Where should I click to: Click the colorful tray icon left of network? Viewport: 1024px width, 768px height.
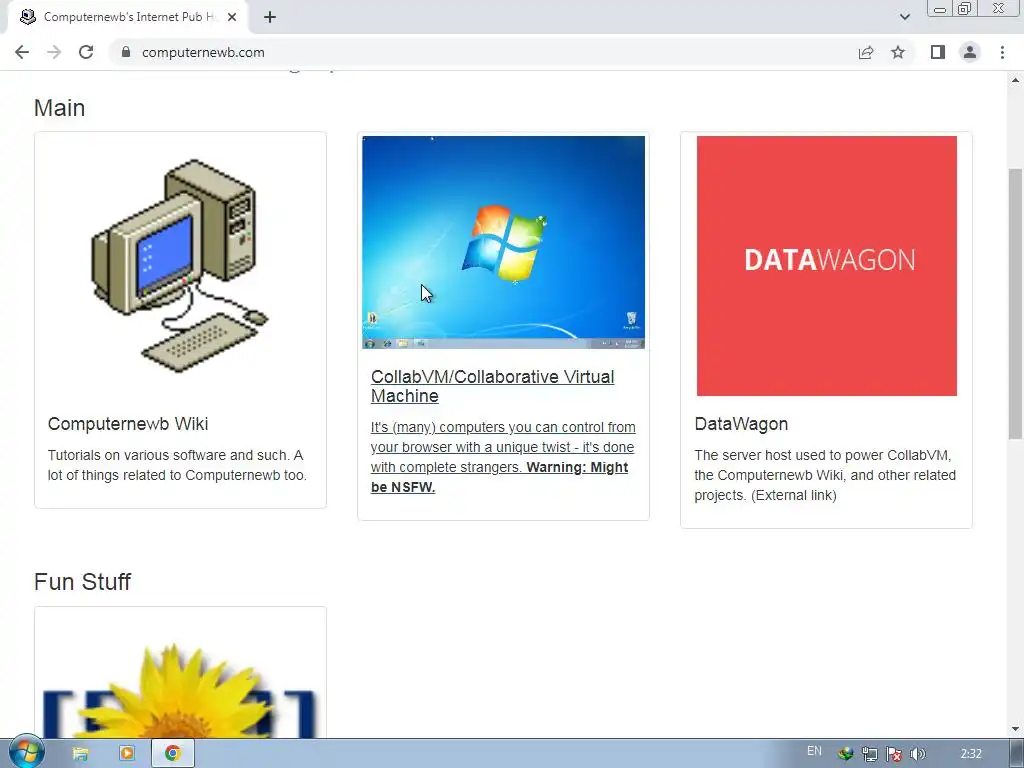[x=846, y=754]
